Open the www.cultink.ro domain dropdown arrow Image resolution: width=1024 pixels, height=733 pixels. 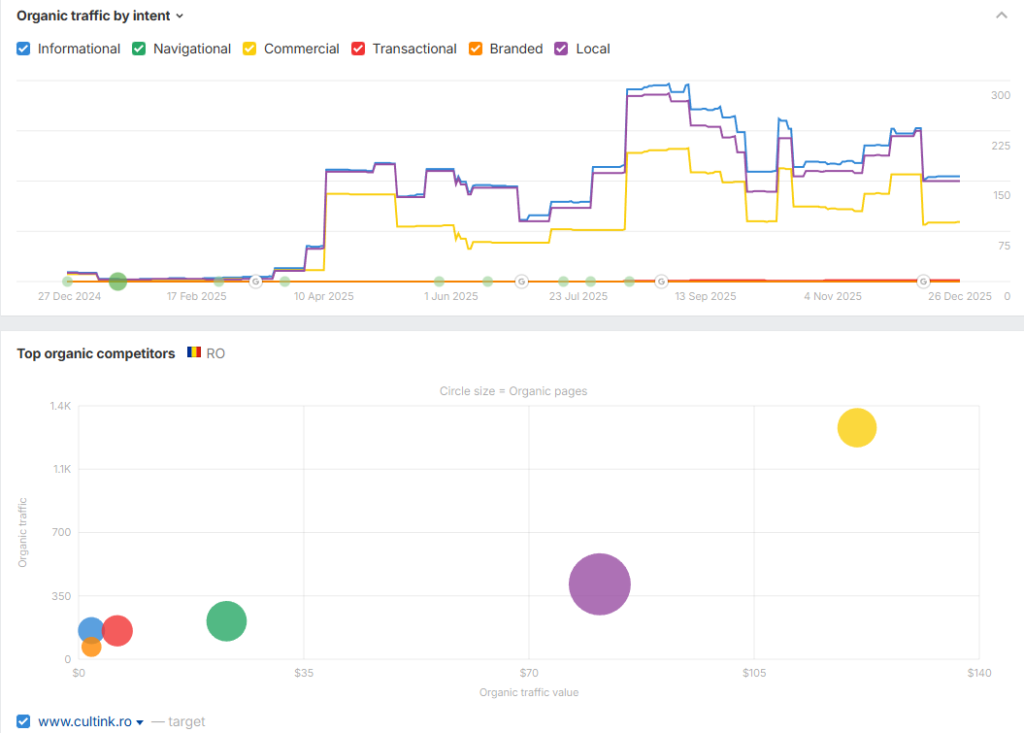click(140, 722)
